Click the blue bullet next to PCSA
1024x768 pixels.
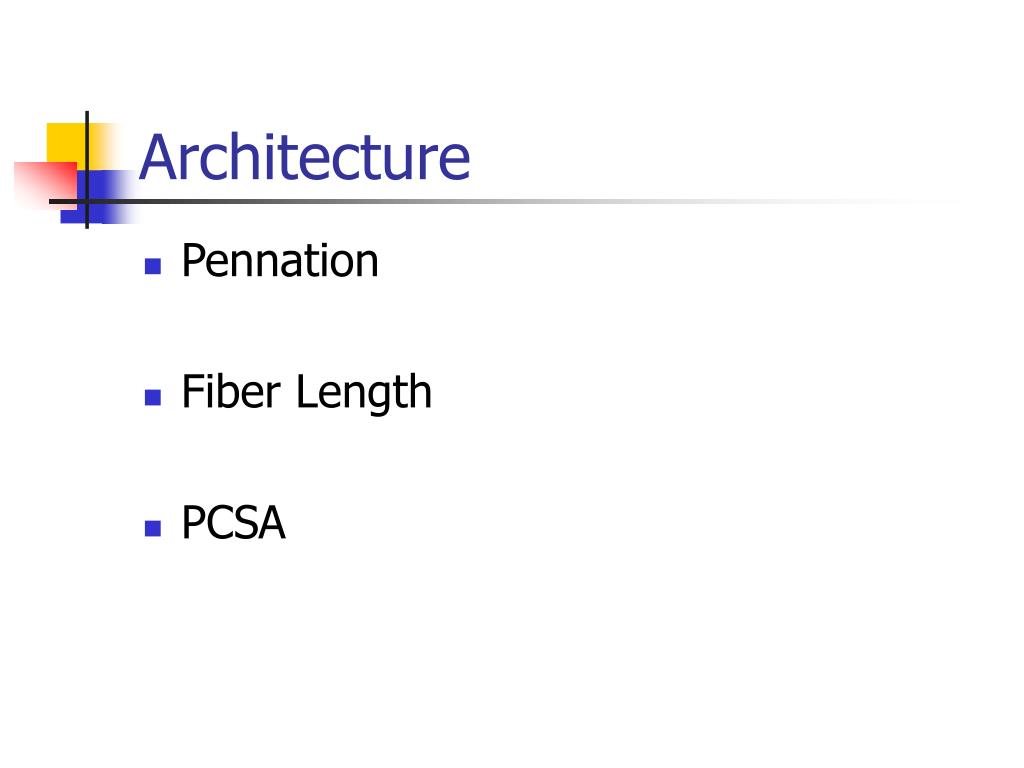(x=153, y=528)
